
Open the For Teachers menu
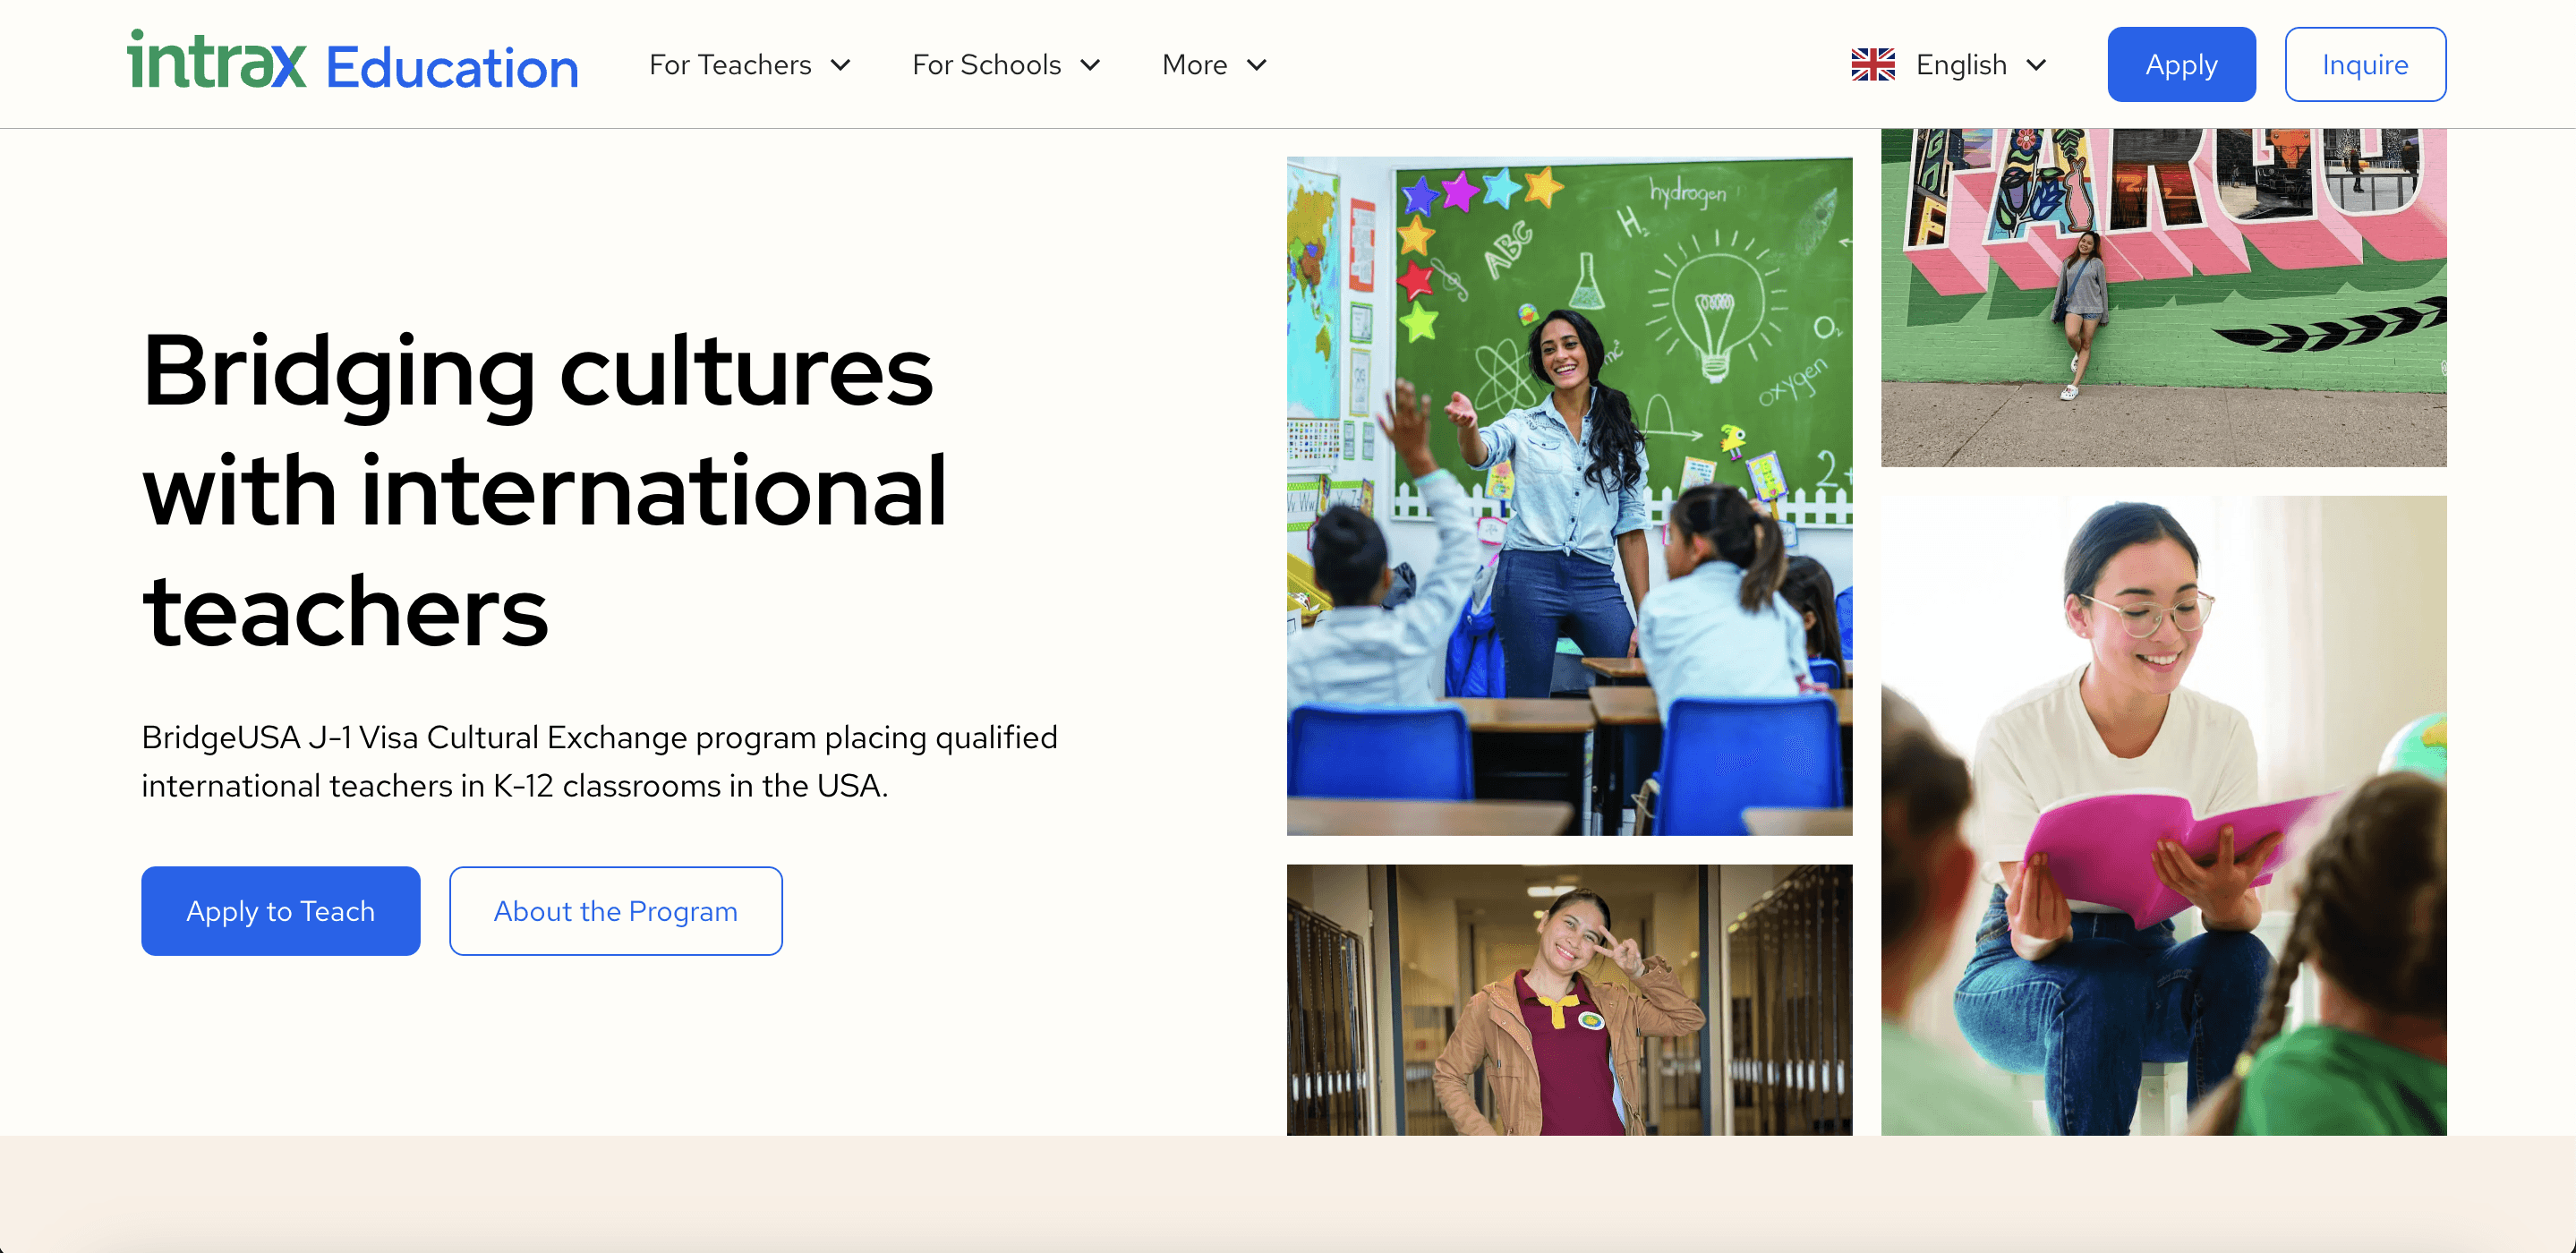coord(730,65)
